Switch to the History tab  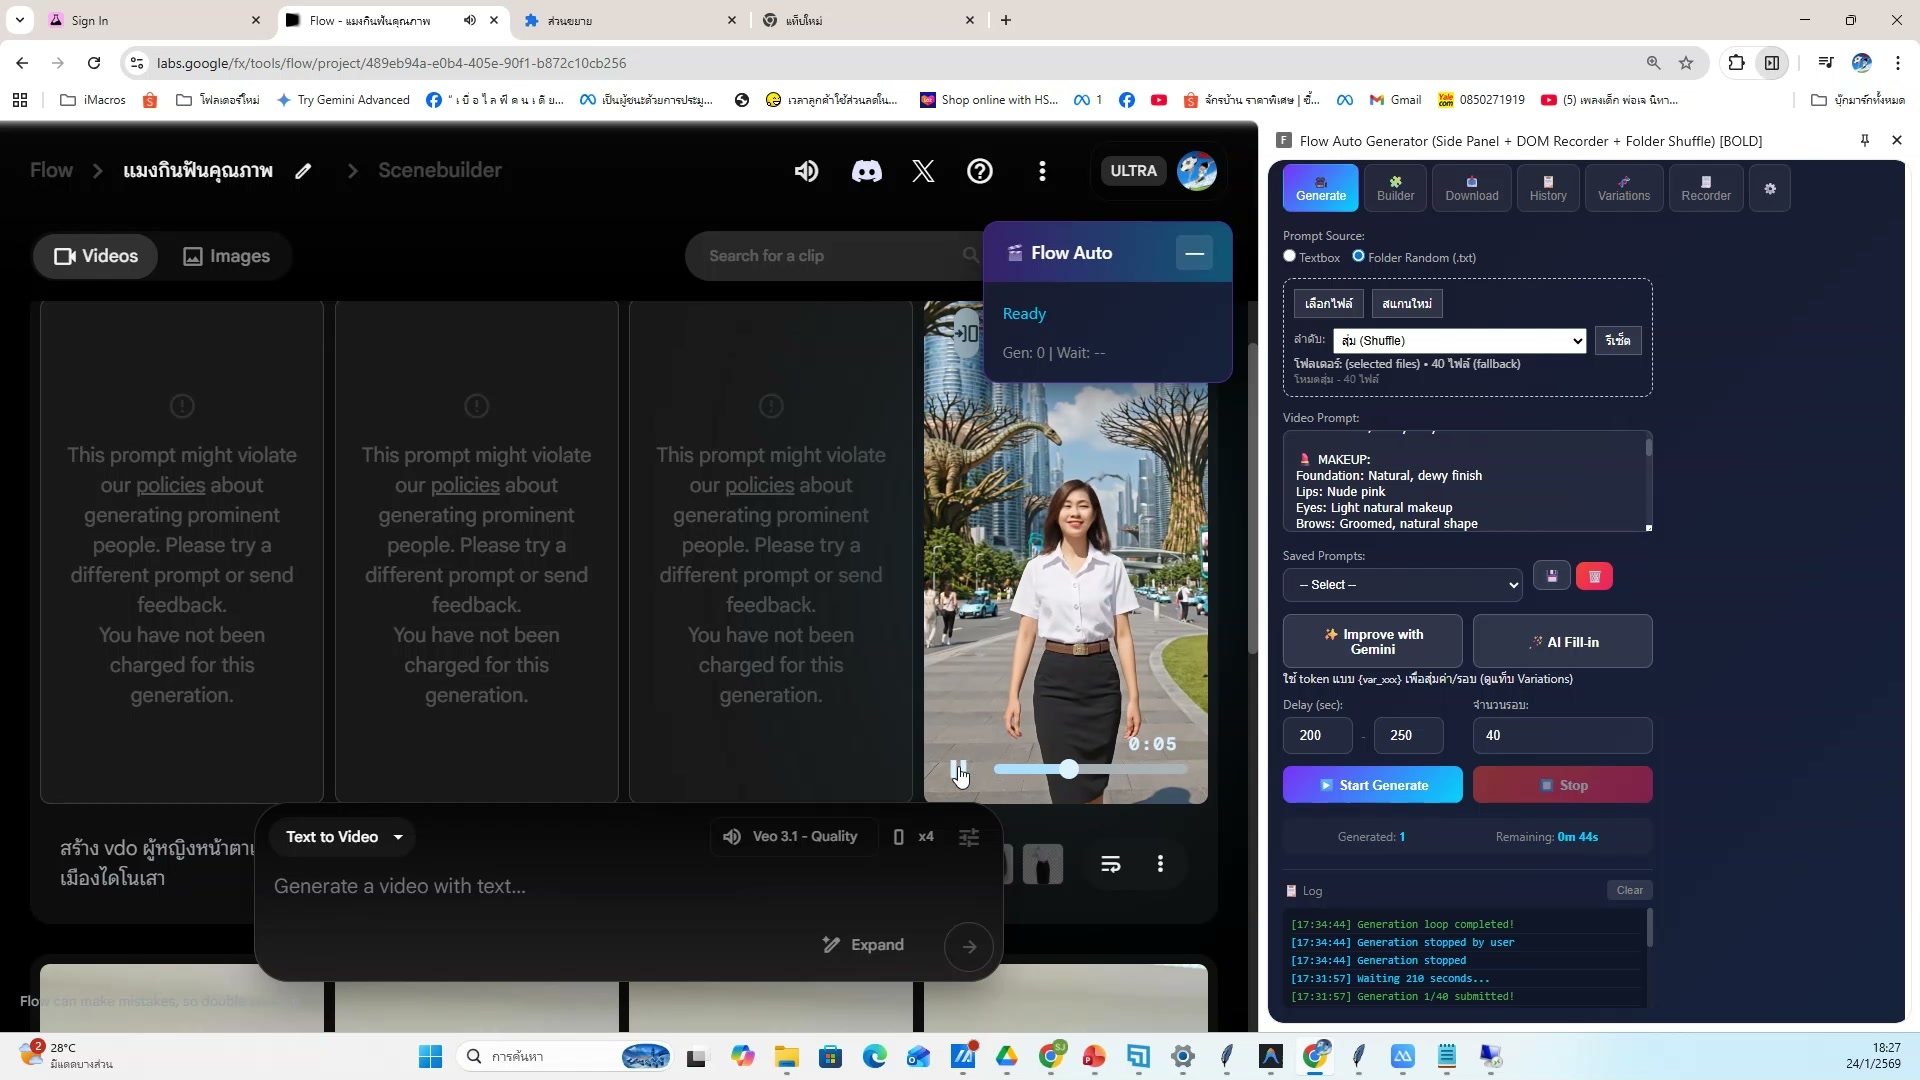click(x=1547, y=188)
